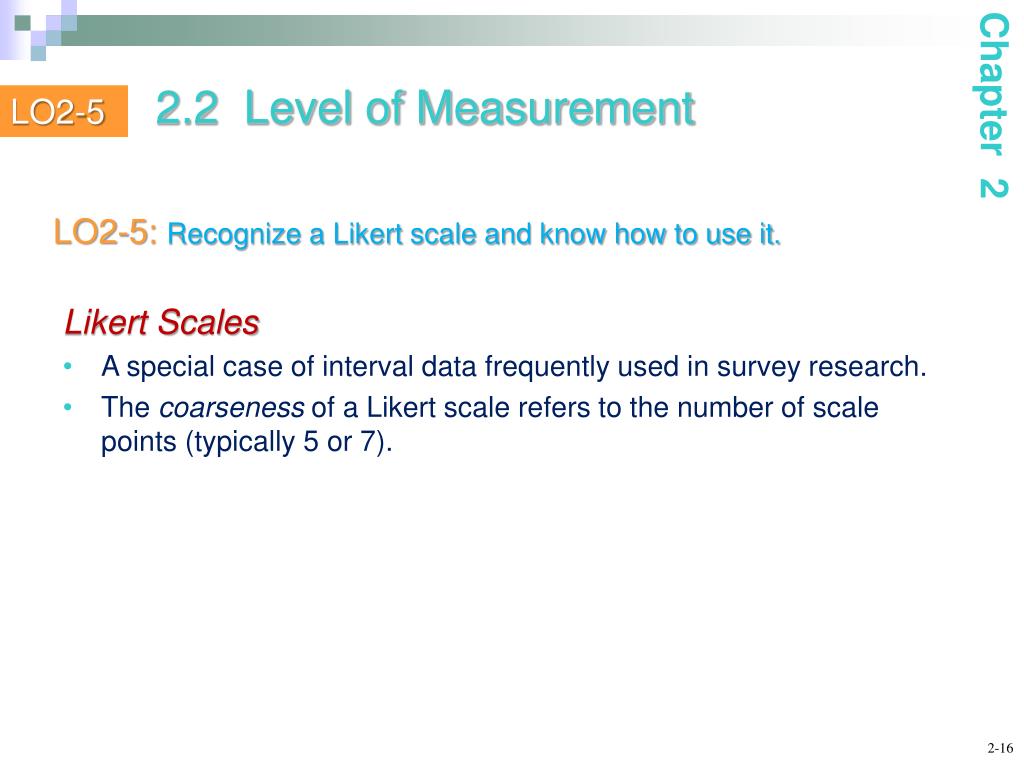
Task: Click the orange LO2-5 badge
Action: tap(58, 112)
